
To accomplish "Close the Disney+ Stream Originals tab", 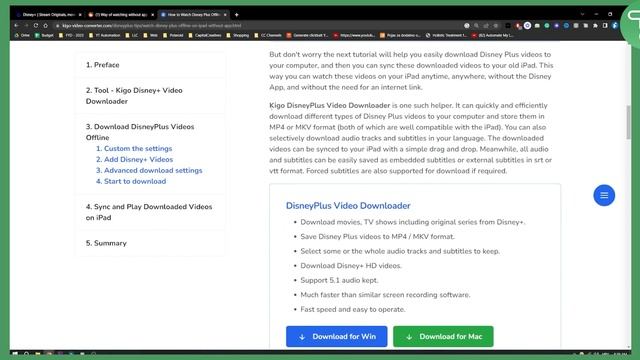I will tap(80, 15).
